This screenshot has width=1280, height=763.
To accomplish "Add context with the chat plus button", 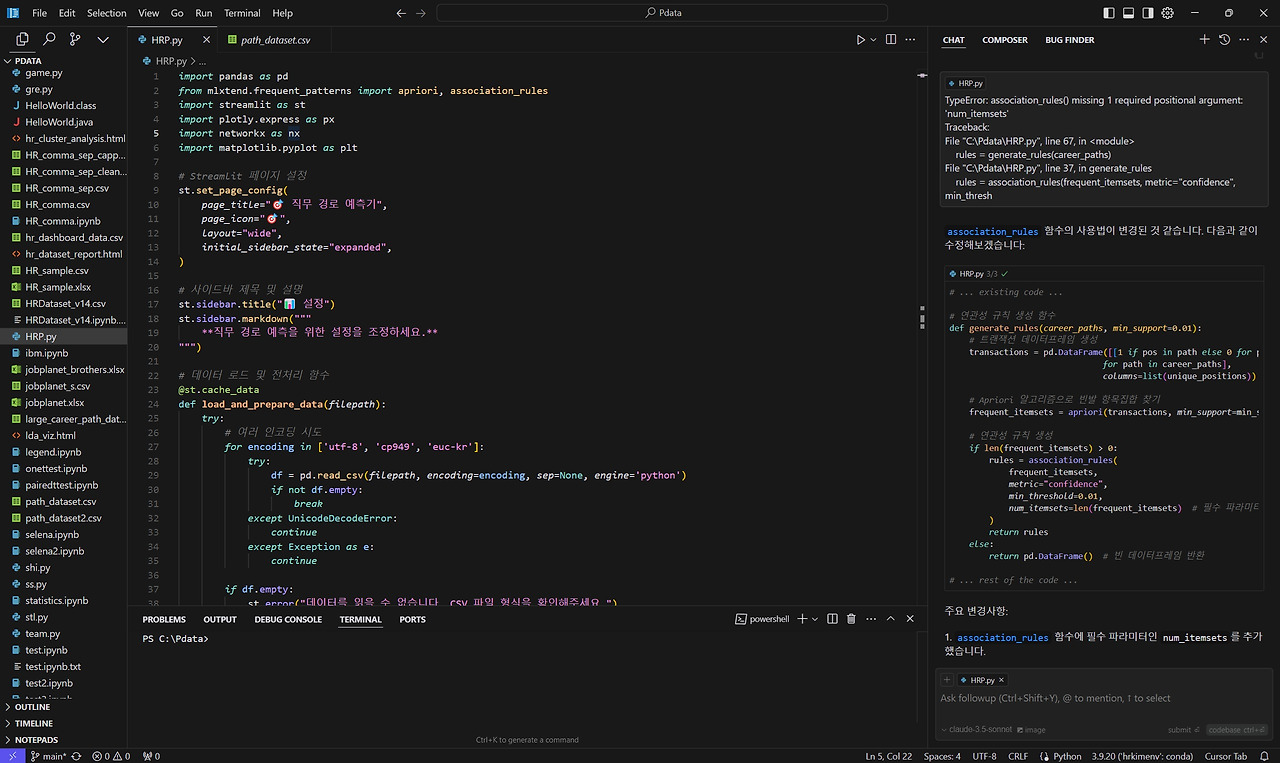I will click(947, 680).
